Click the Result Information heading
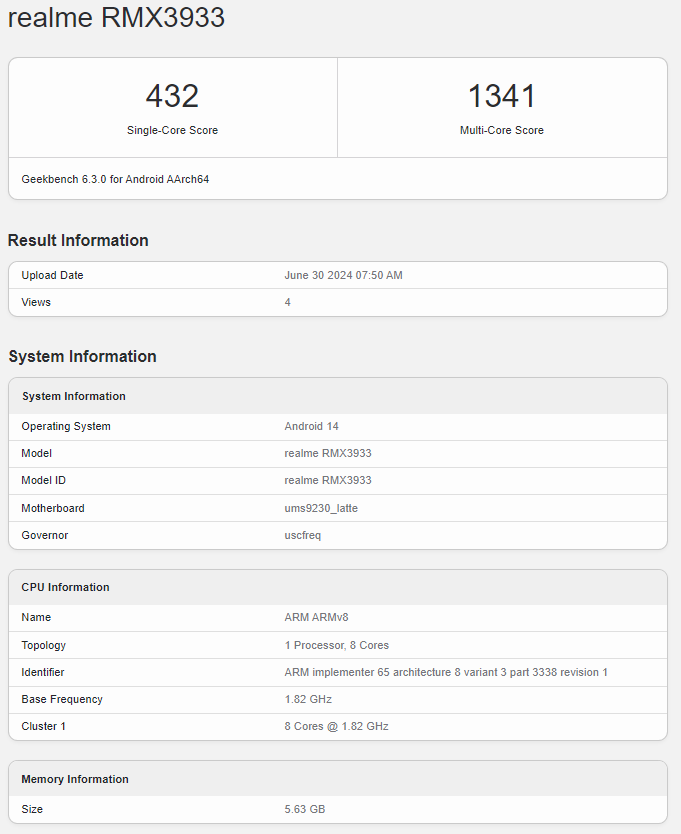The width and height of the screenshot is (681, 834). (x=78, y=240)
